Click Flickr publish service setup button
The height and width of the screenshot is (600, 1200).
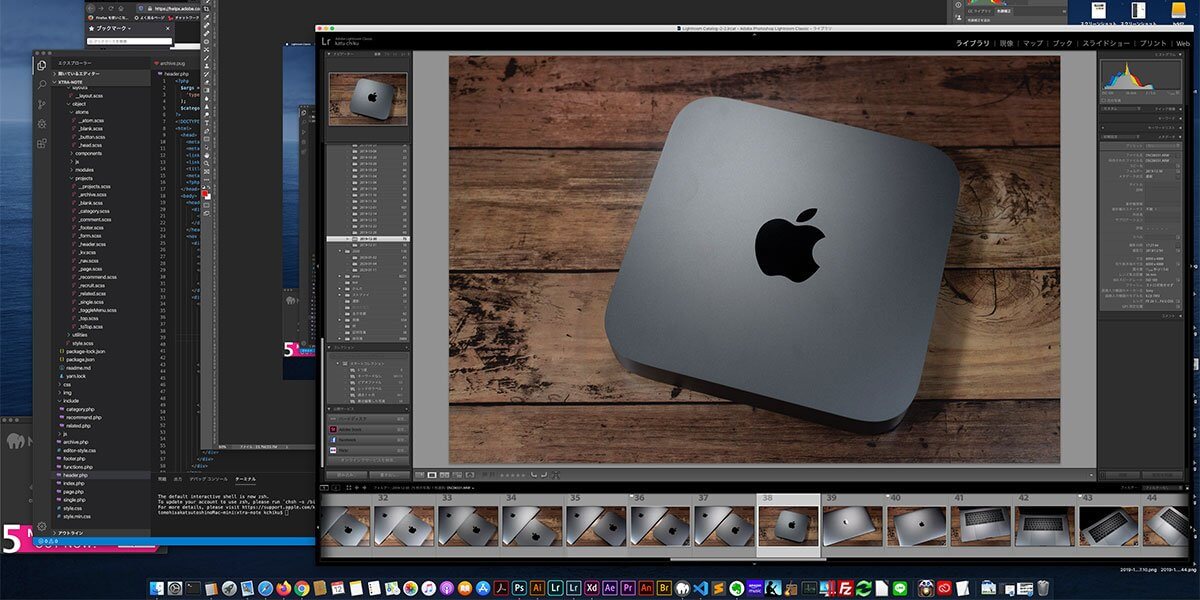[x=401, y=451]
